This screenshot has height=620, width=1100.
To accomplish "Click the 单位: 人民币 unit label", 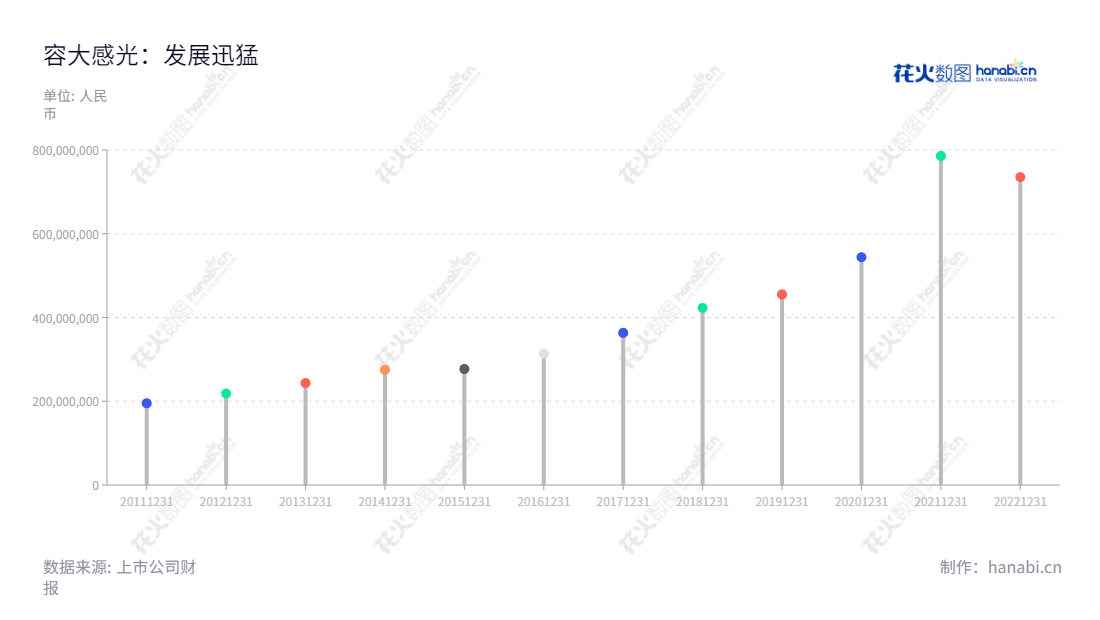I will (75, 105).
